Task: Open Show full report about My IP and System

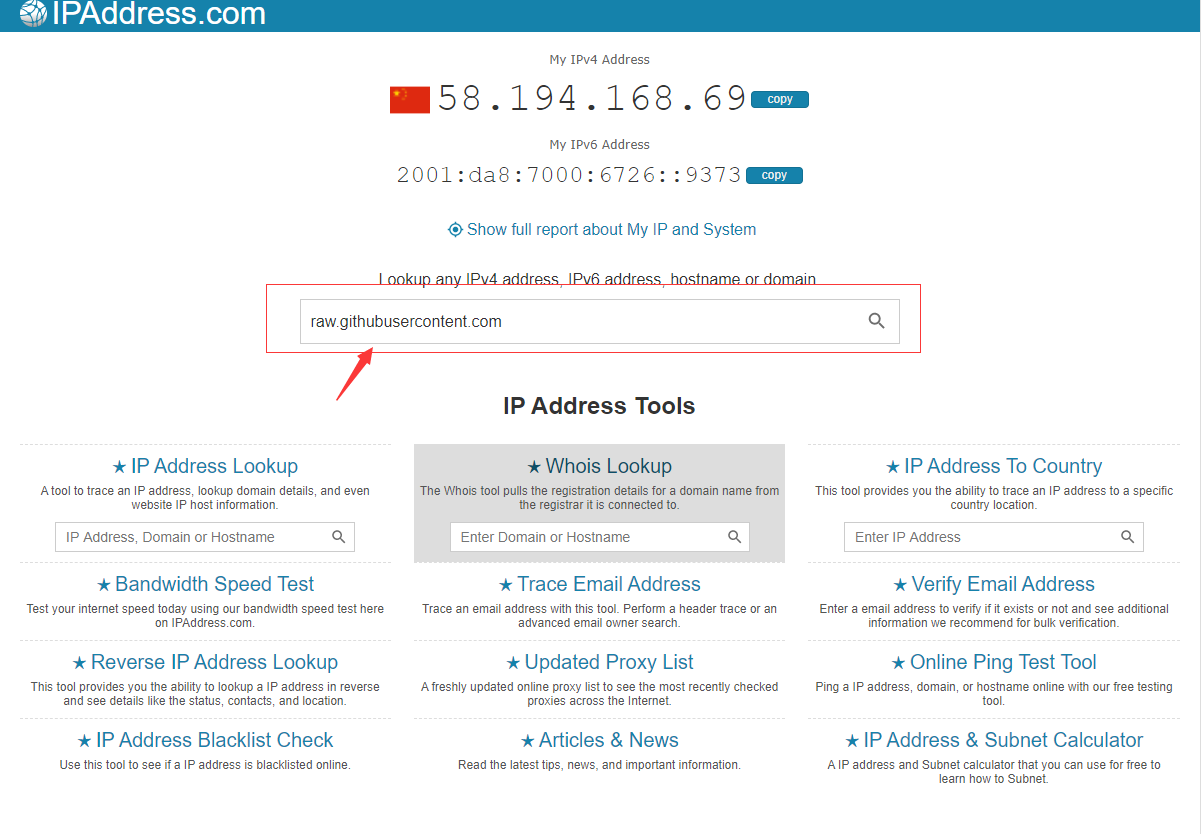Action: tap(611, 229)
